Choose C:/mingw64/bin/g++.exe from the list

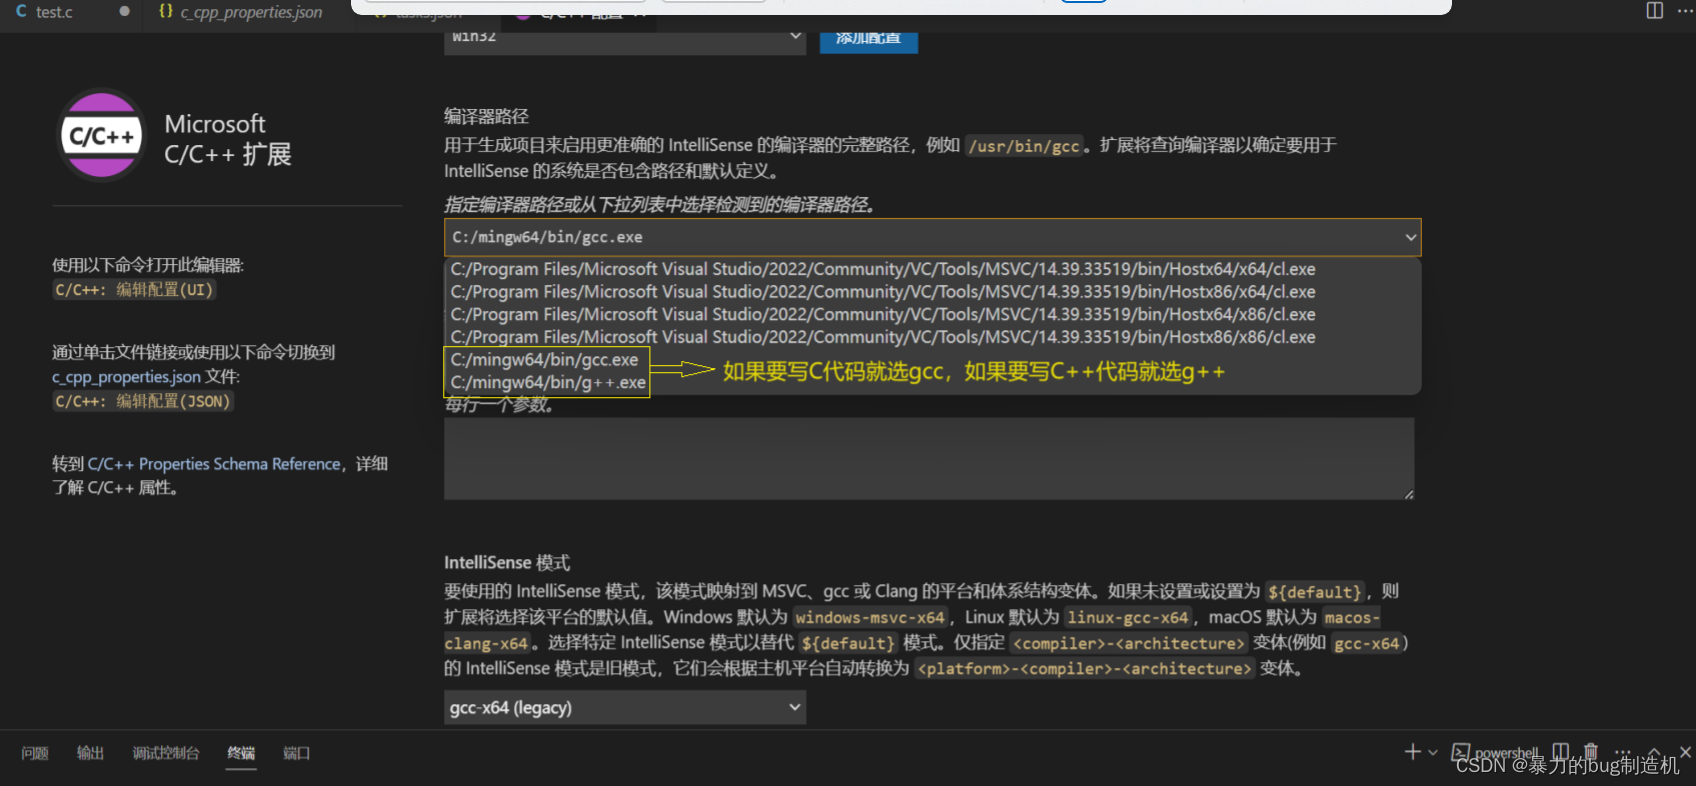[548, 383]
